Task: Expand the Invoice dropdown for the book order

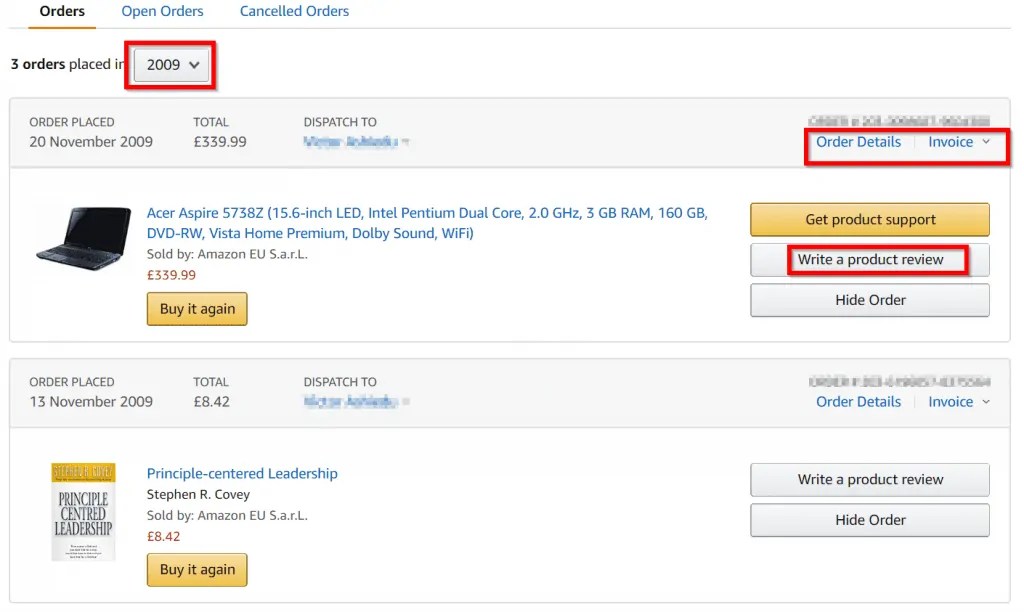Action: coord(957,401)
